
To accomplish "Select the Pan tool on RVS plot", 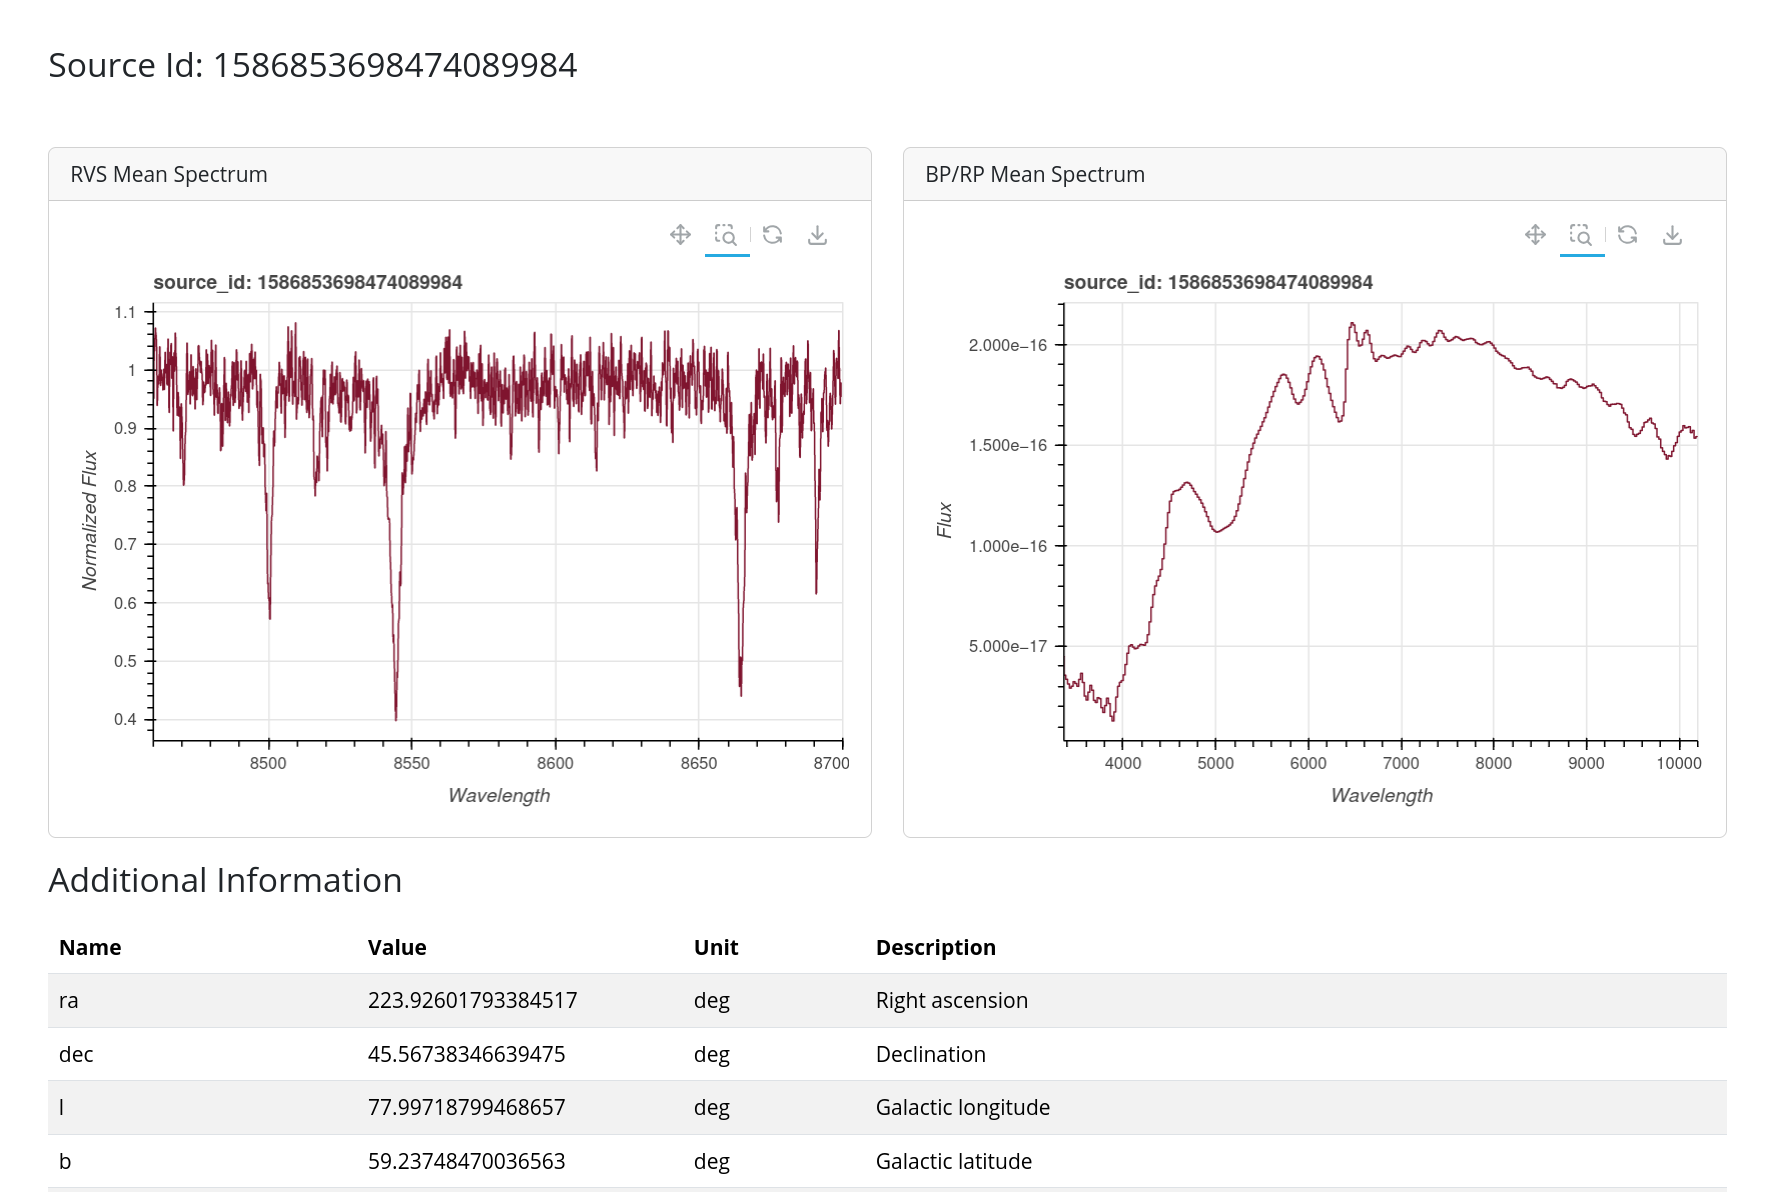I will coord(680,235).
